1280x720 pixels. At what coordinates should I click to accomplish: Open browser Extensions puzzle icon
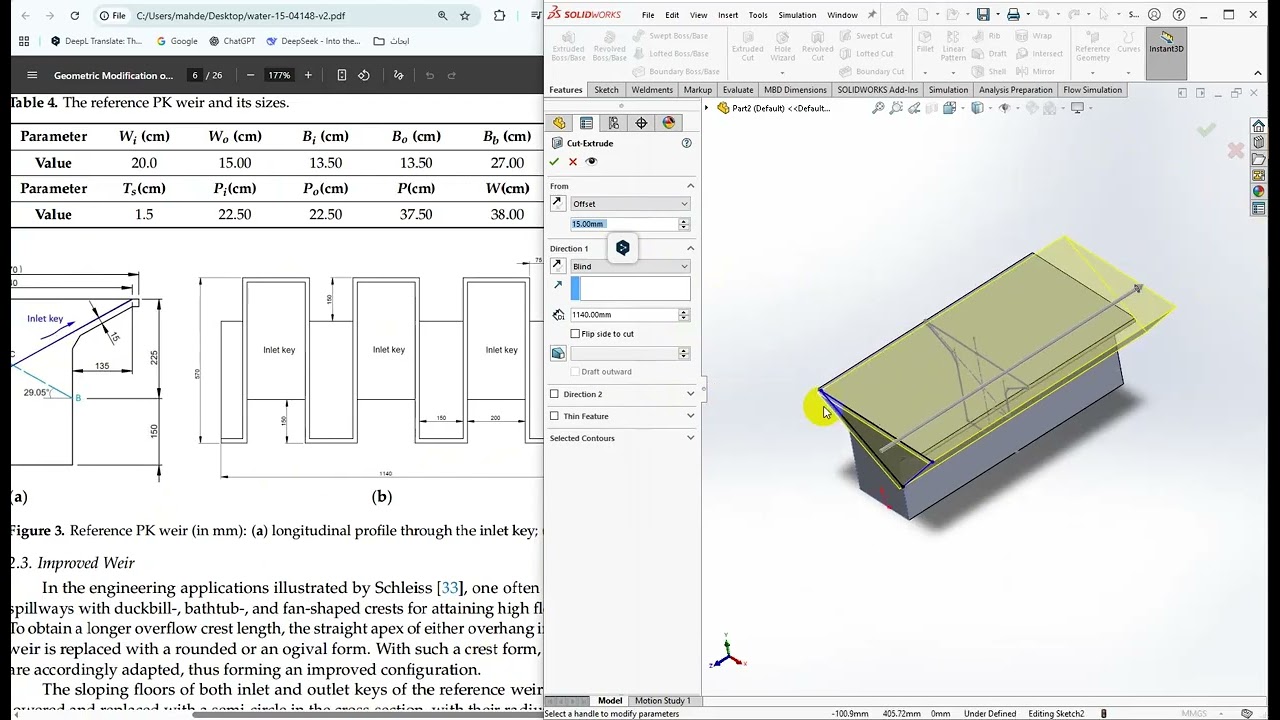pyautogui.click(x=500, y=16)
